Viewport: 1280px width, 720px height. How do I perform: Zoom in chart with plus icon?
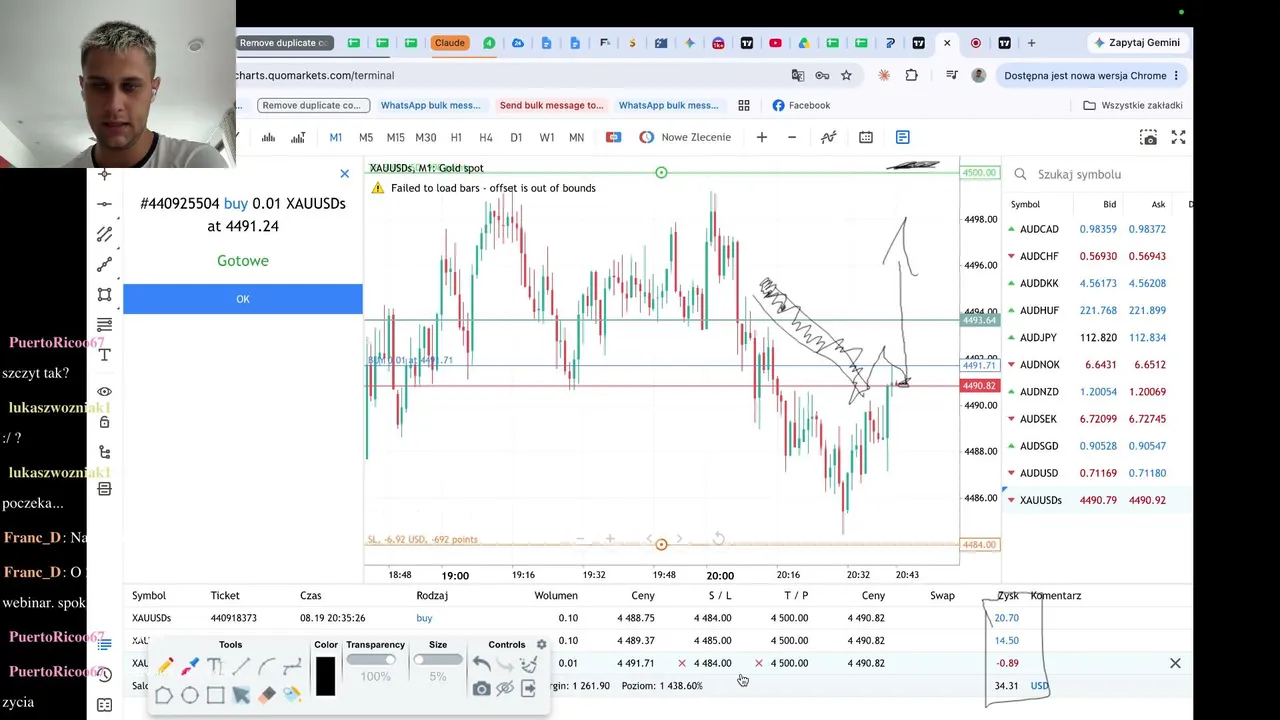pos(762,137)
